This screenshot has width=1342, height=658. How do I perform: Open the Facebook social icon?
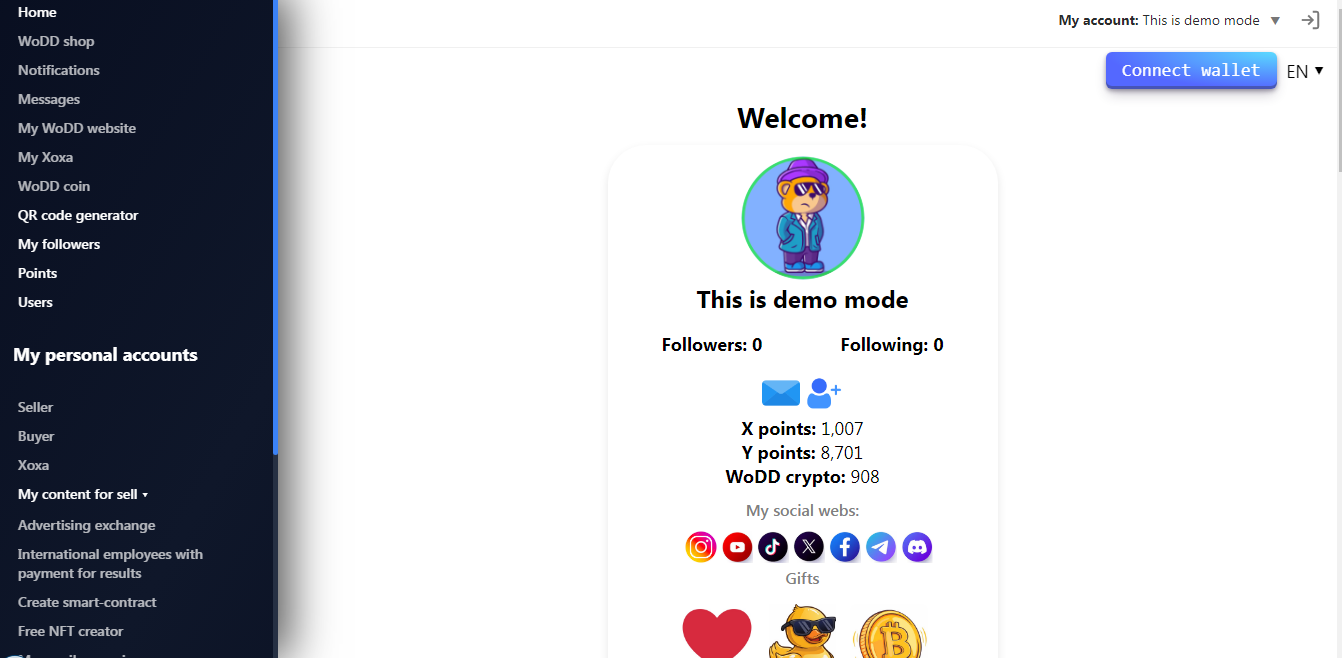[845, 547]
